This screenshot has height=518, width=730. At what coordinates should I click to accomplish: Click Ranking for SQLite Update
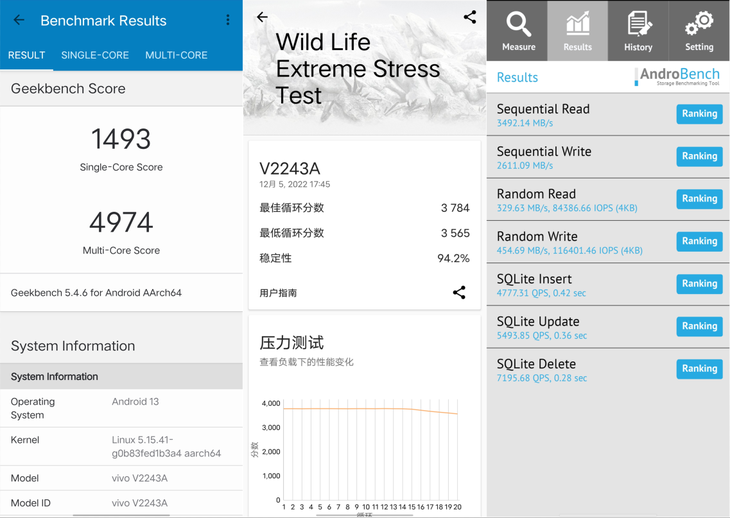point(699,326)
